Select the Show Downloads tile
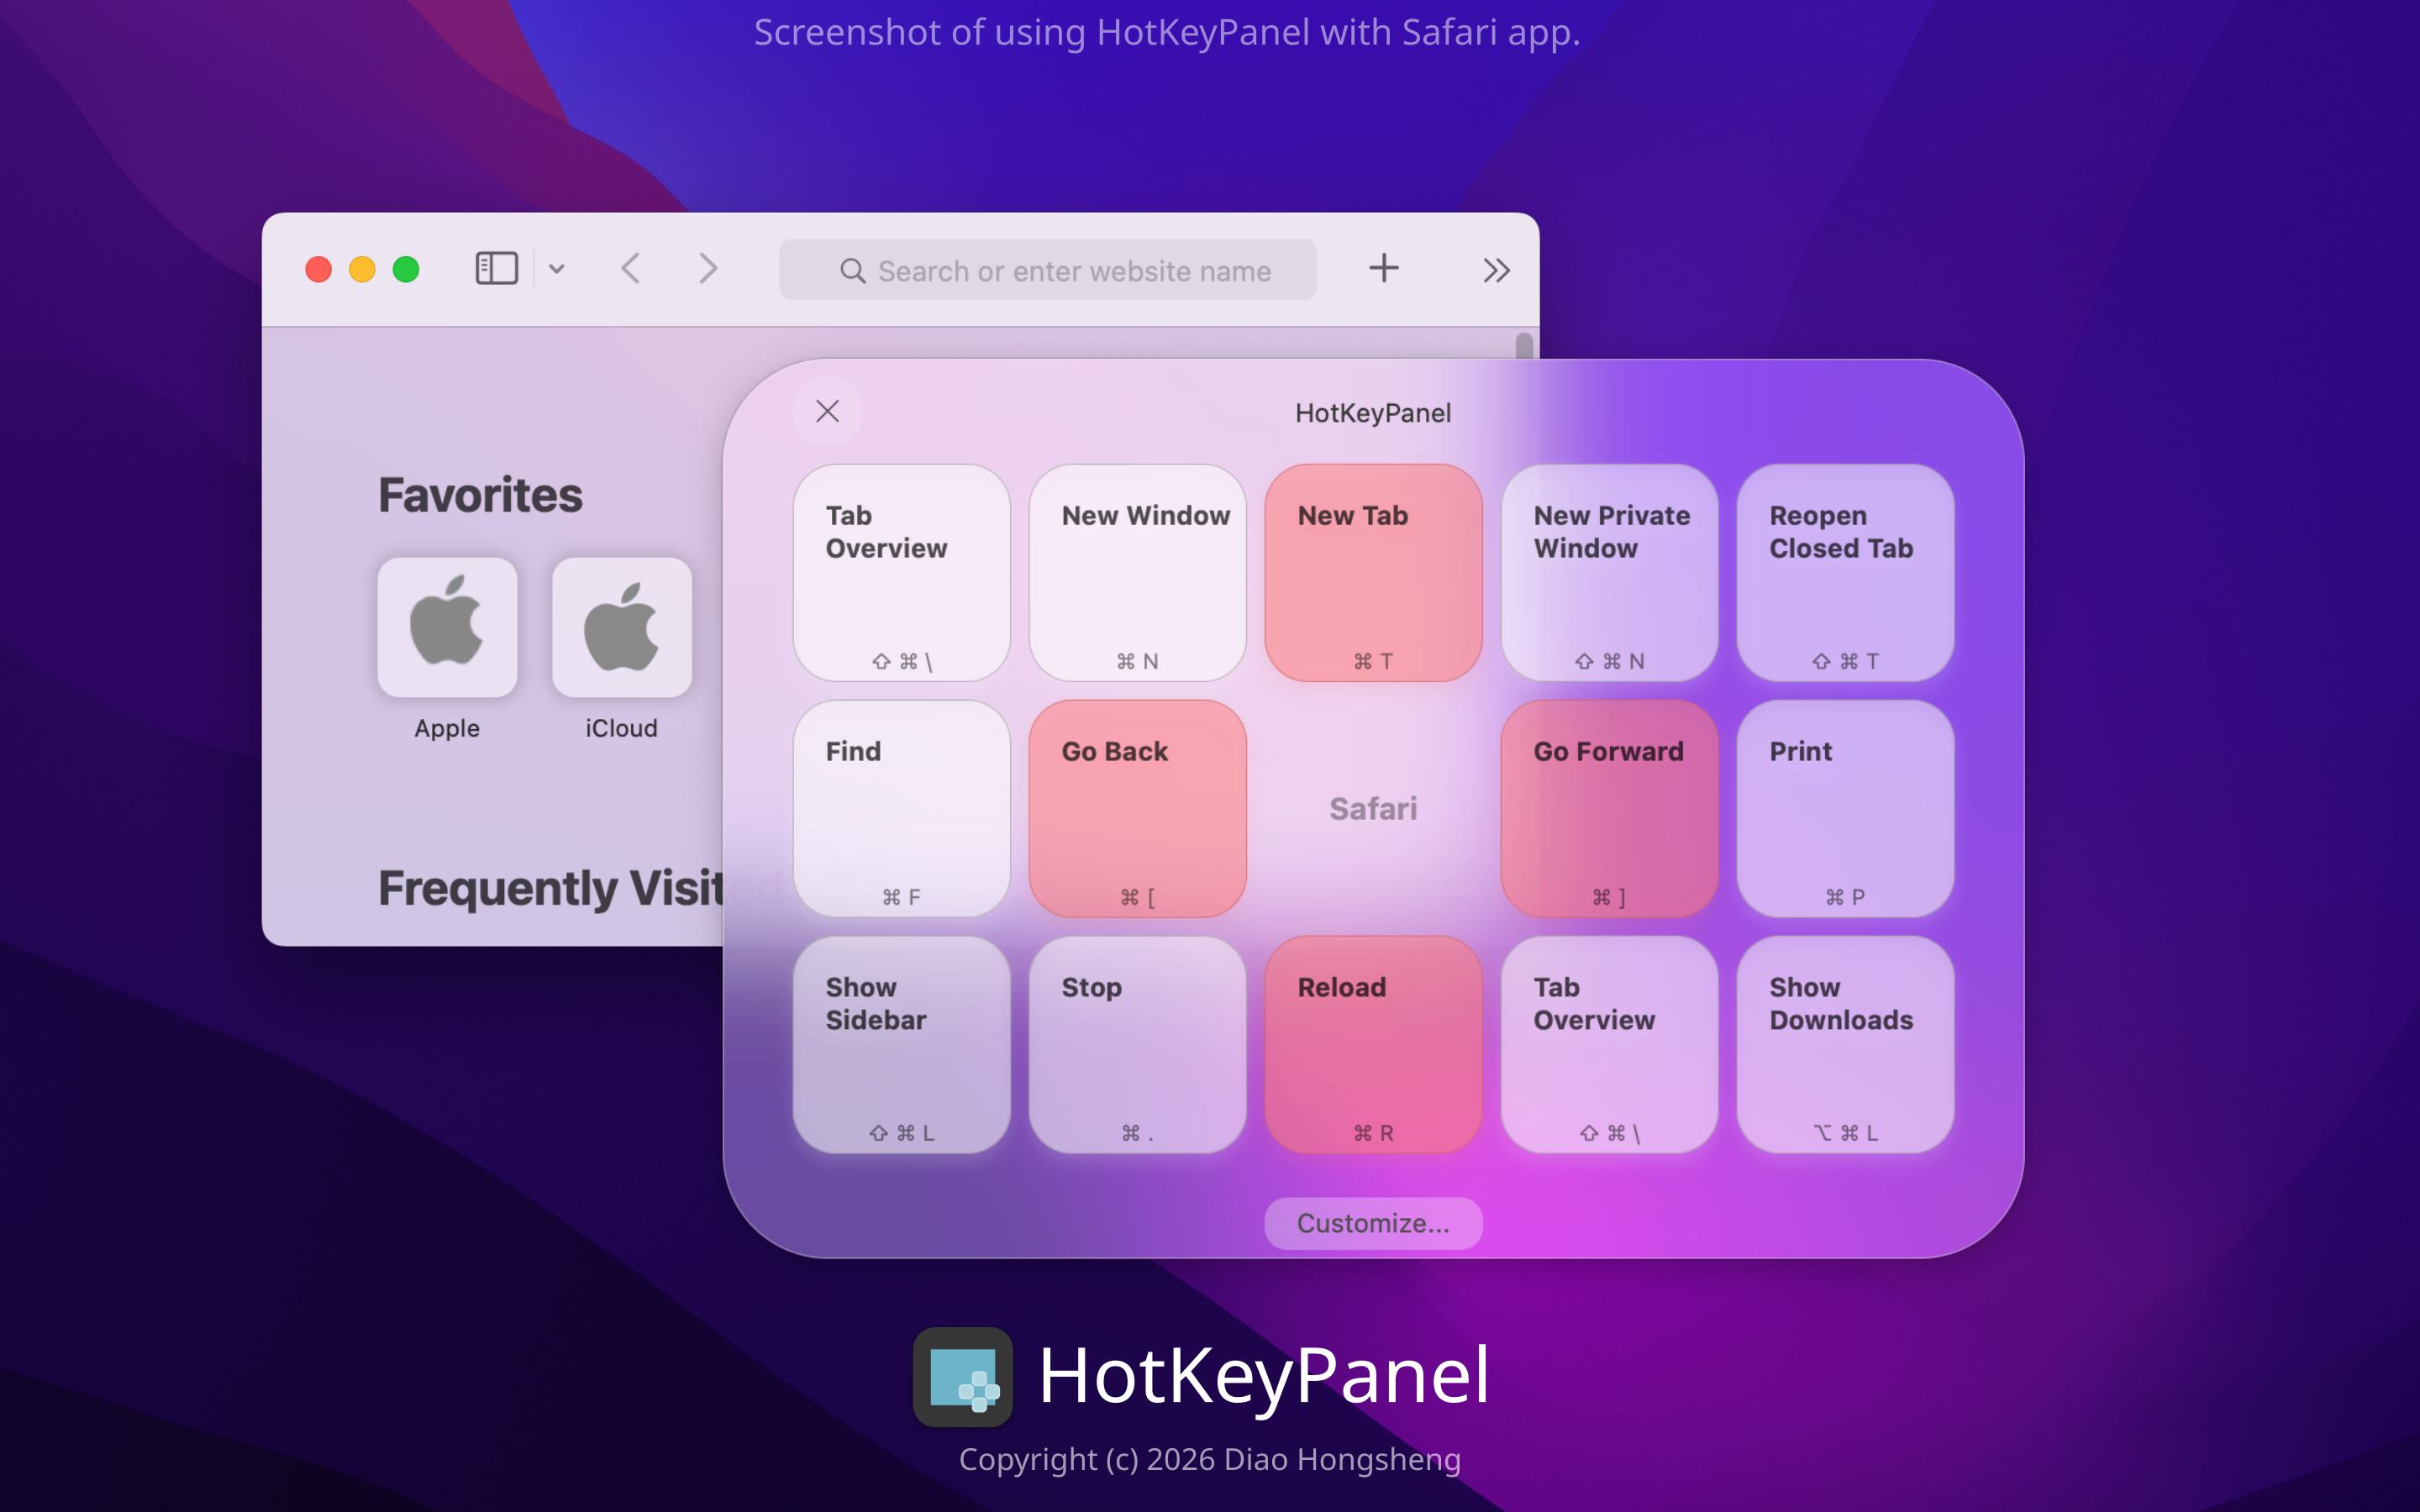 click(1845, 1044)
